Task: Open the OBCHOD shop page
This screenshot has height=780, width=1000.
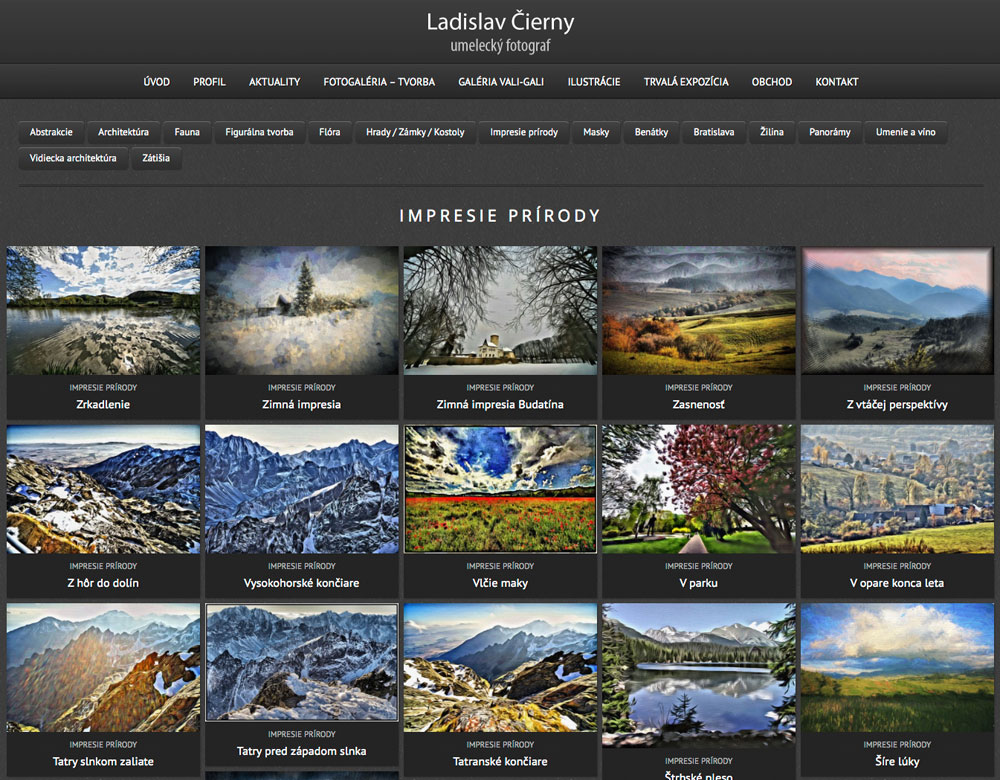Action: coord(772,82)
